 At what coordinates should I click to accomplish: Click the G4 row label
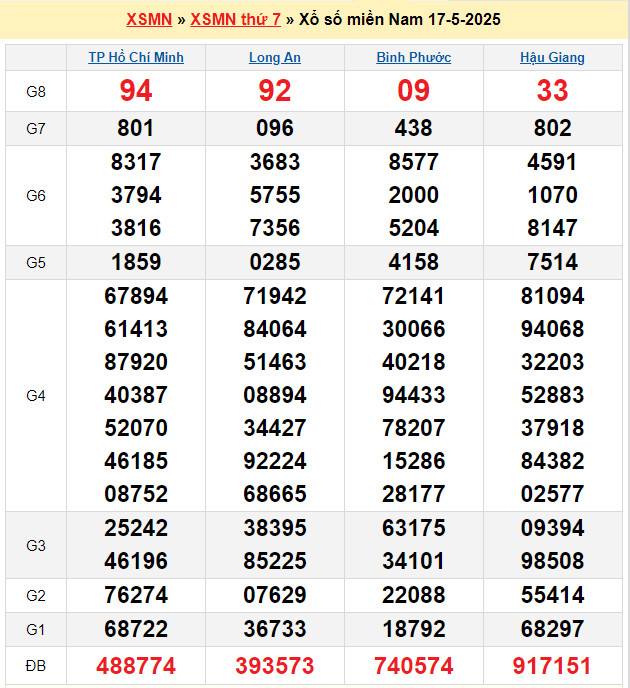click(x=36, y=396)
